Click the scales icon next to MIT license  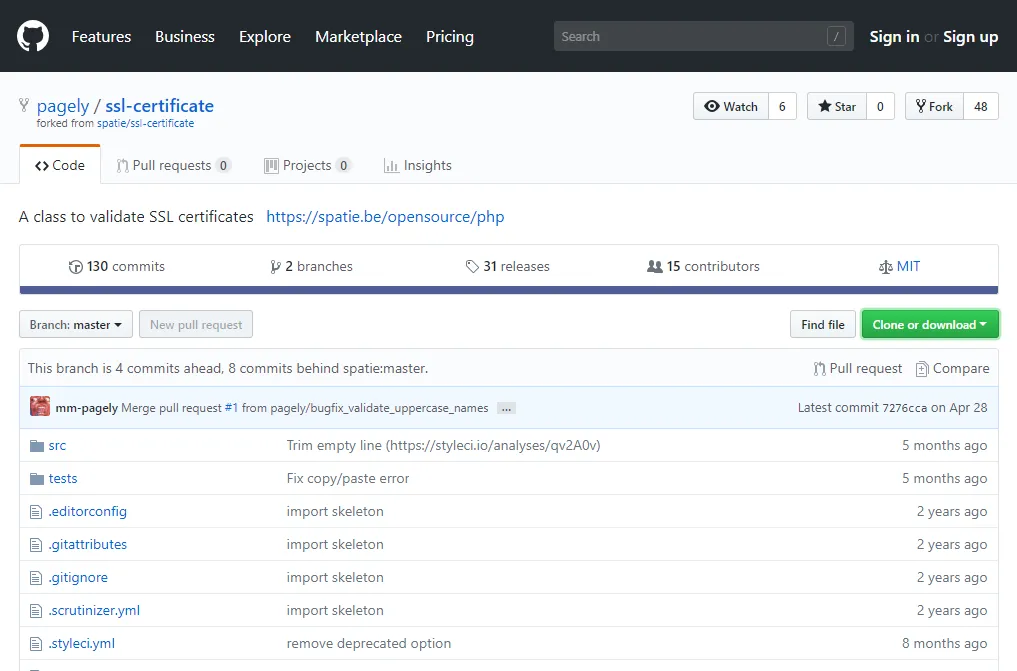pyautogui.click(x=884, y=266)
